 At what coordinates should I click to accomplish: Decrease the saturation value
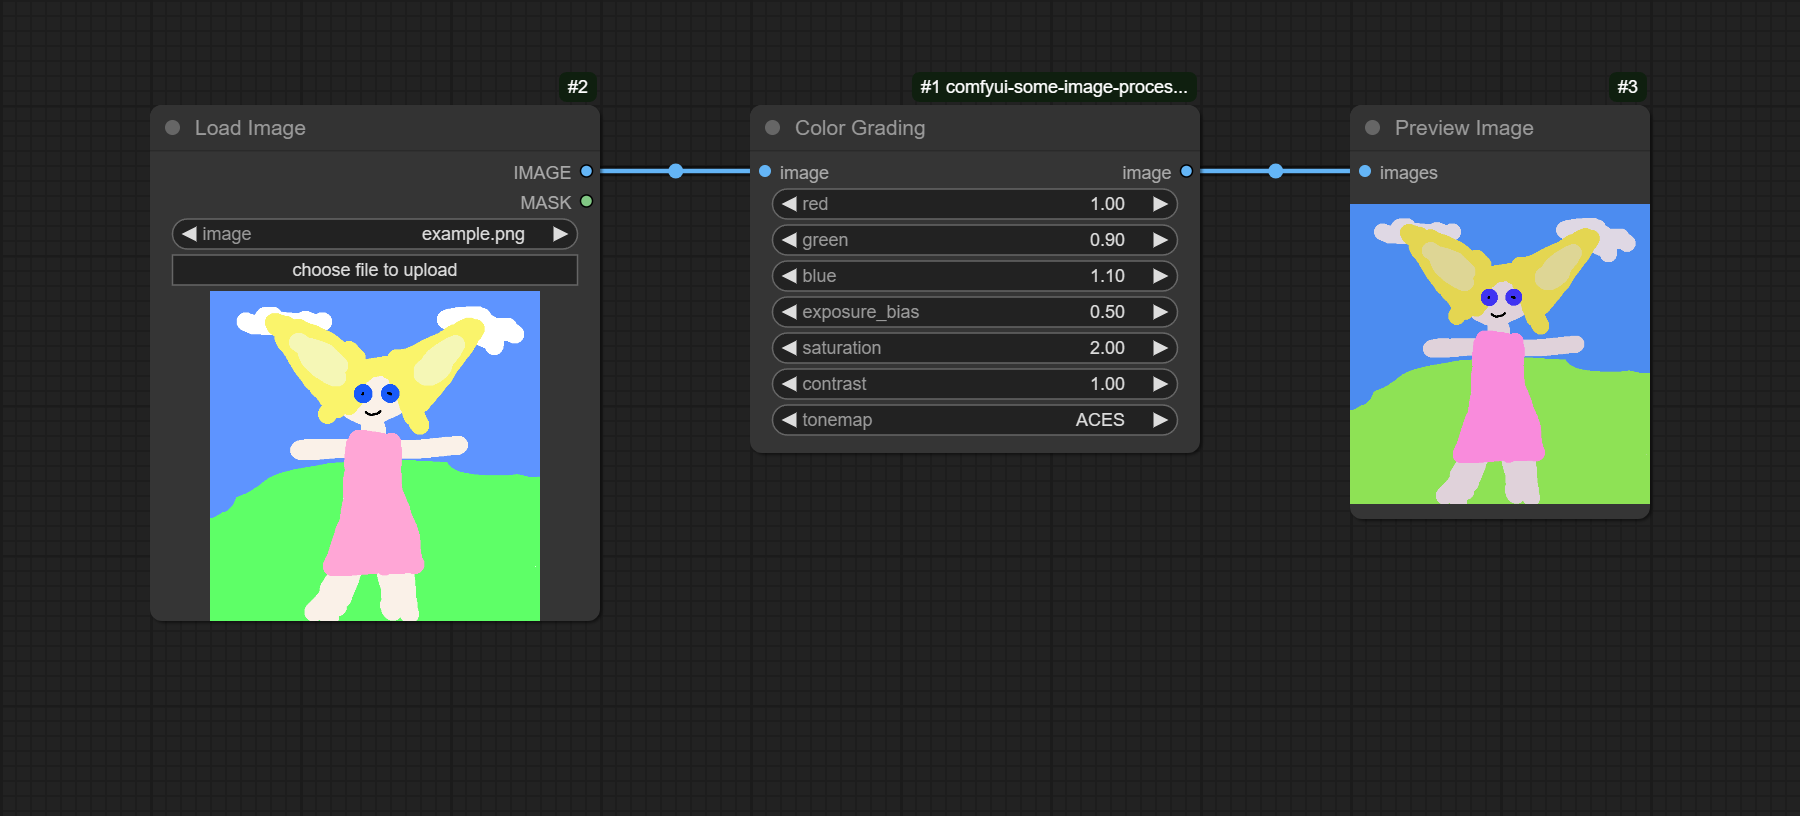click(x=789, y=348)
